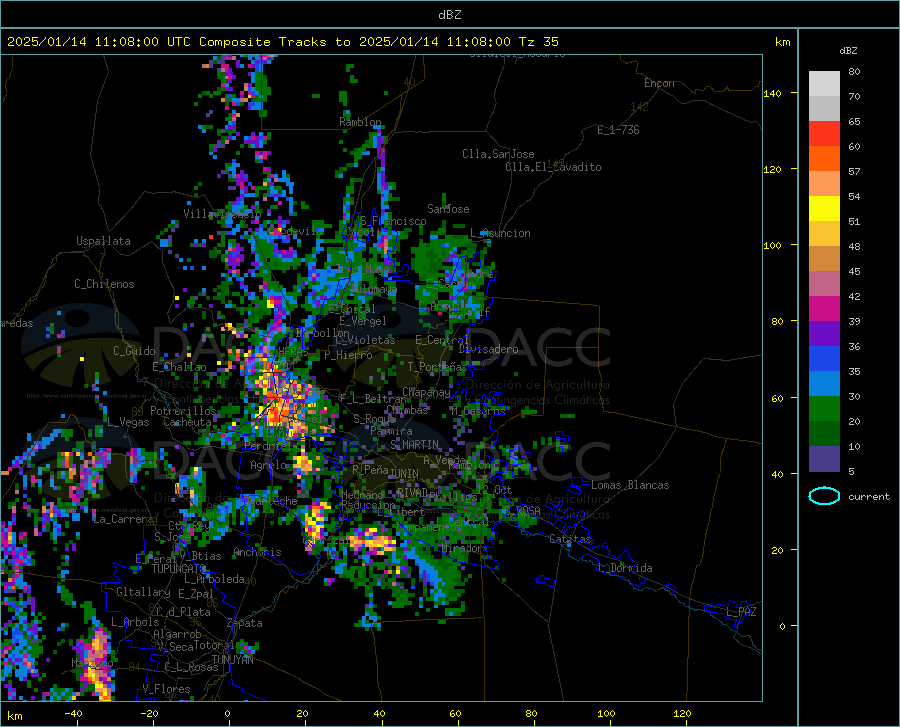Click the Chapanay place label
900x727 pixels.
point(426,392)
